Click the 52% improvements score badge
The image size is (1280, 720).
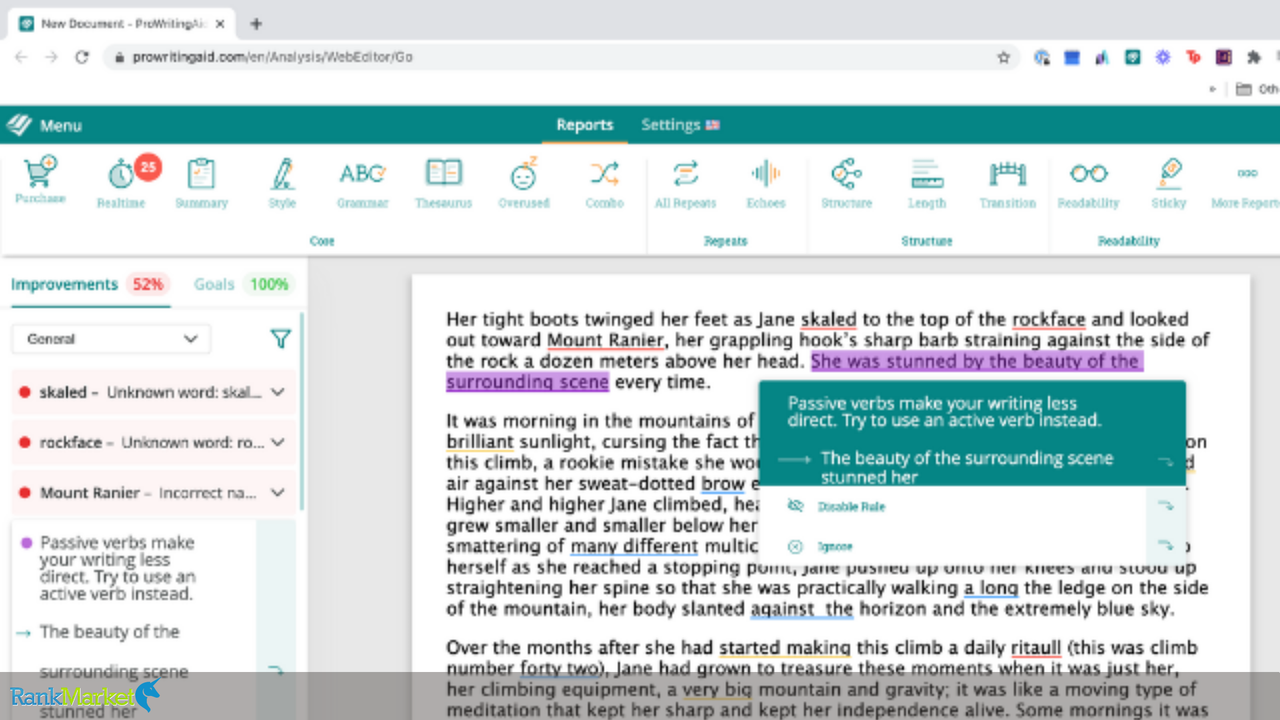tap(148, 284)
